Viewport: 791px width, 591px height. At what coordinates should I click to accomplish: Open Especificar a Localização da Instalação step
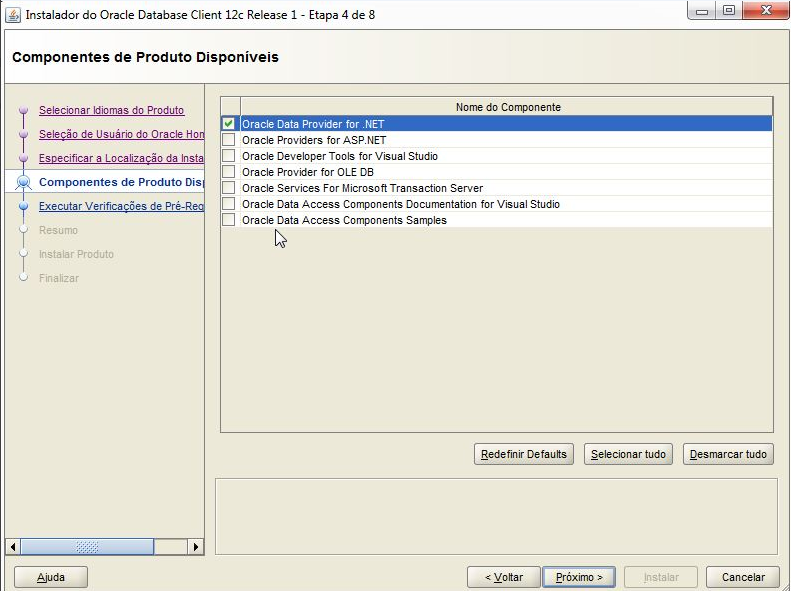(122, 158)
